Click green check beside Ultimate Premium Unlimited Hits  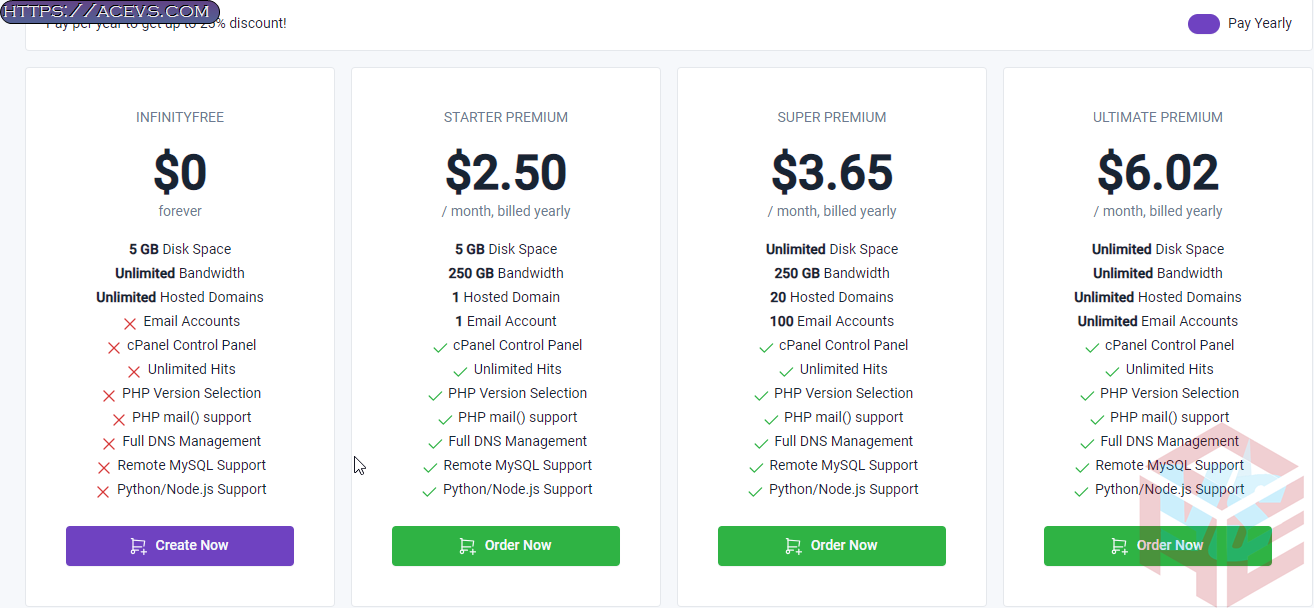[x=1113, y=371]
